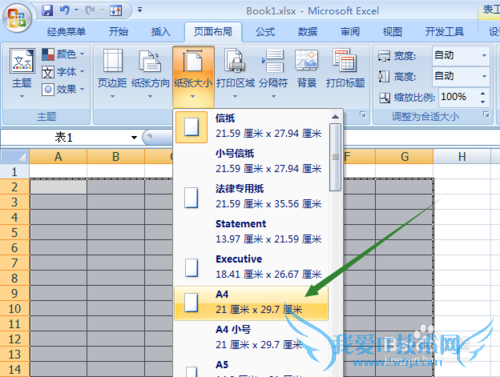Switch to the 插入 tab

click(x=161, y=32)
